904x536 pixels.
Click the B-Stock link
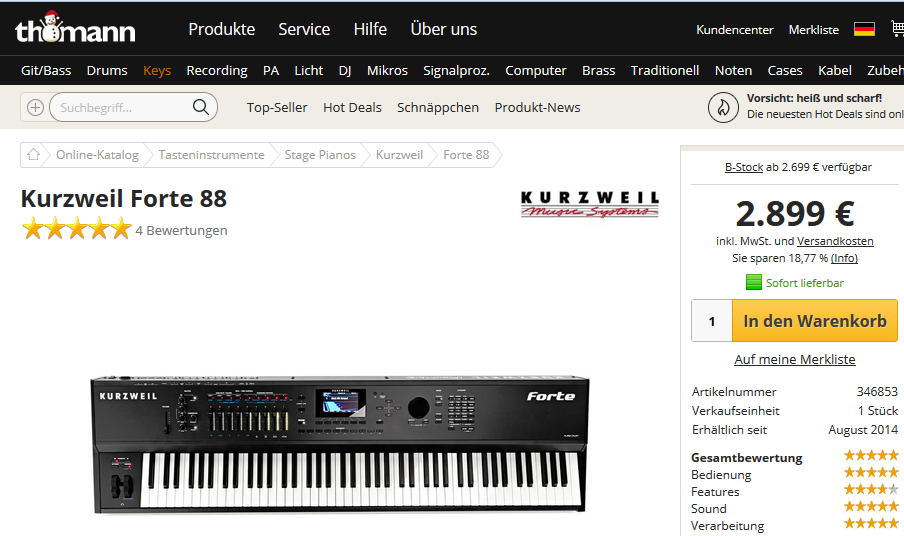click(x=744, y=167)
